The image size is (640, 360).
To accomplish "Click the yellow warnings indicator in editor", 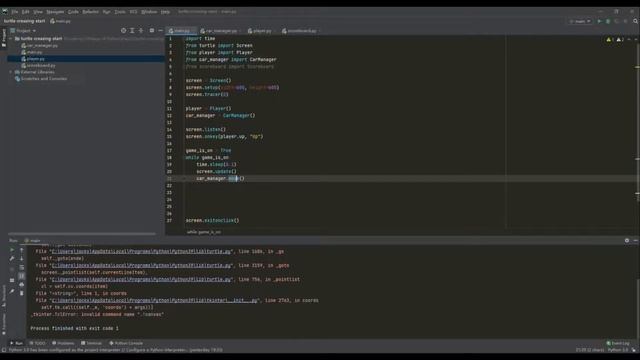I will click(x=610, y=40).
